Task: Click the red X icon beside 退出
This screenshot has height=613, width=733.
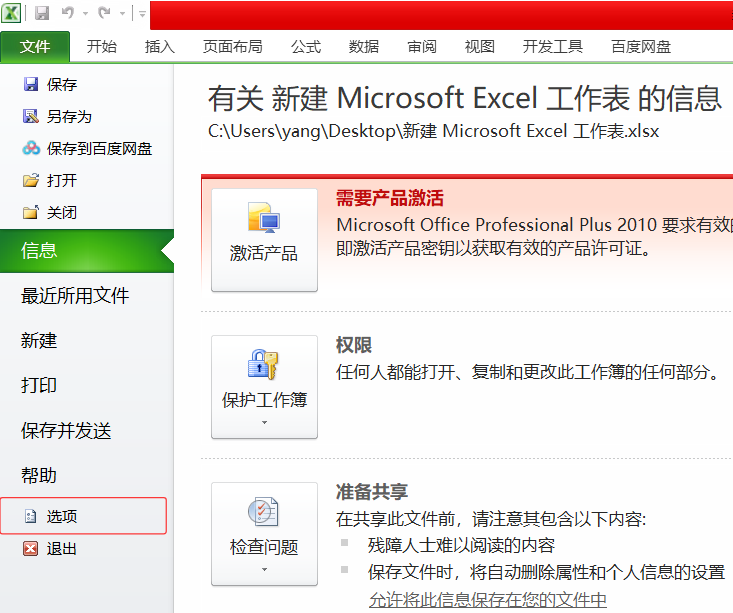Action: [30, 548]
